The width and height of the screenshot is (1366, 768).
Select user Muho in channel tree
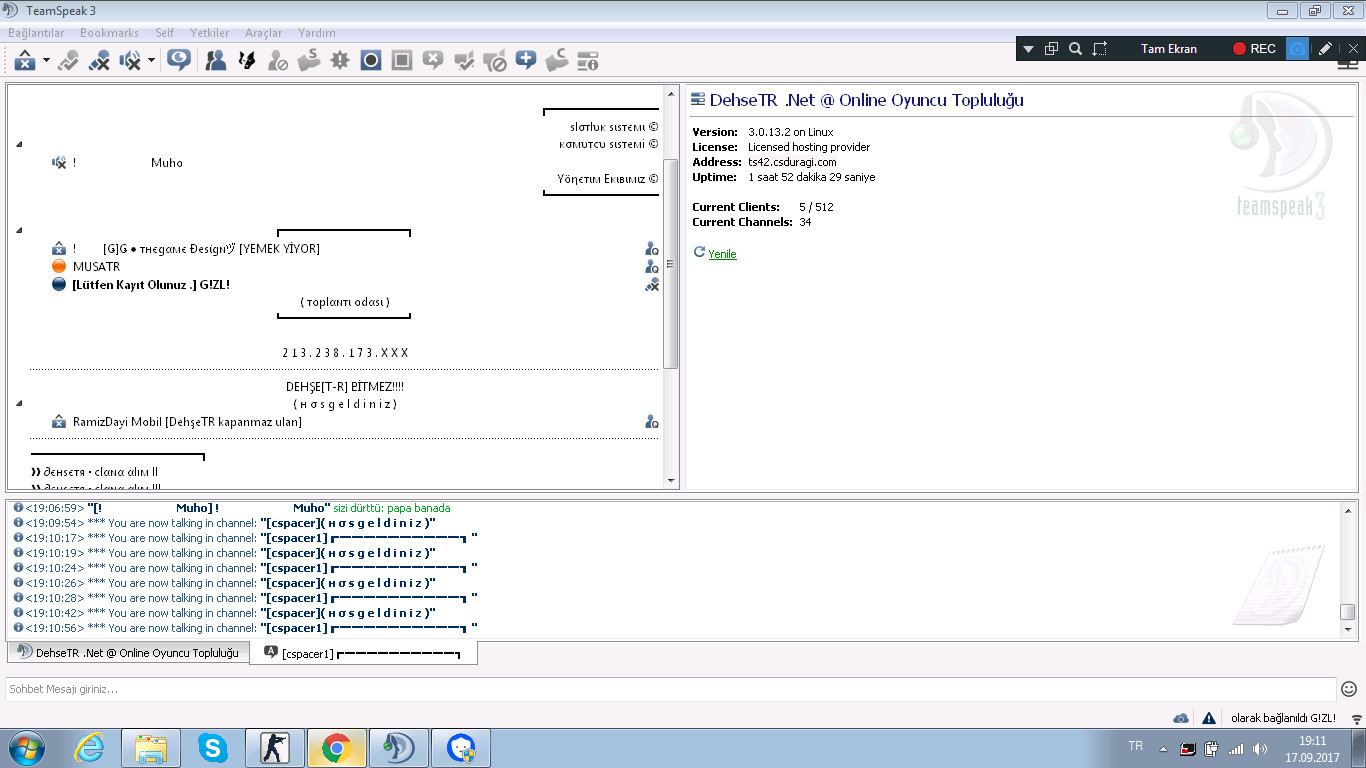coord(167,162)
